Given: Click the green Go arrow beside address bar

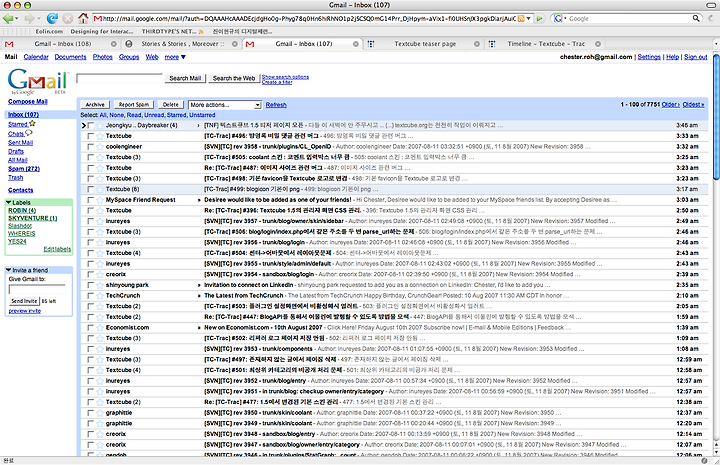Looking at the screenshot, I should coord(540,18).
